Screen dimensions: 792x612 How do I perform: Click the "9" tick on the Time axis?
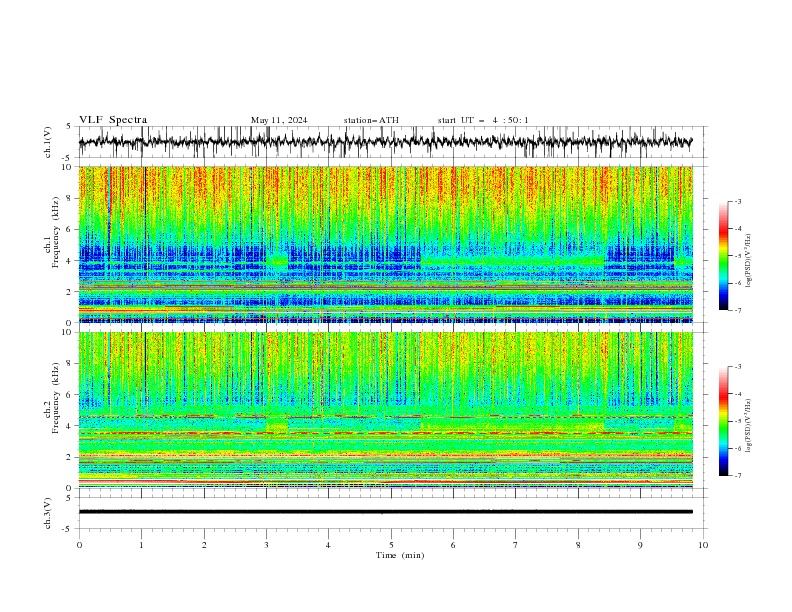(640, 545)
